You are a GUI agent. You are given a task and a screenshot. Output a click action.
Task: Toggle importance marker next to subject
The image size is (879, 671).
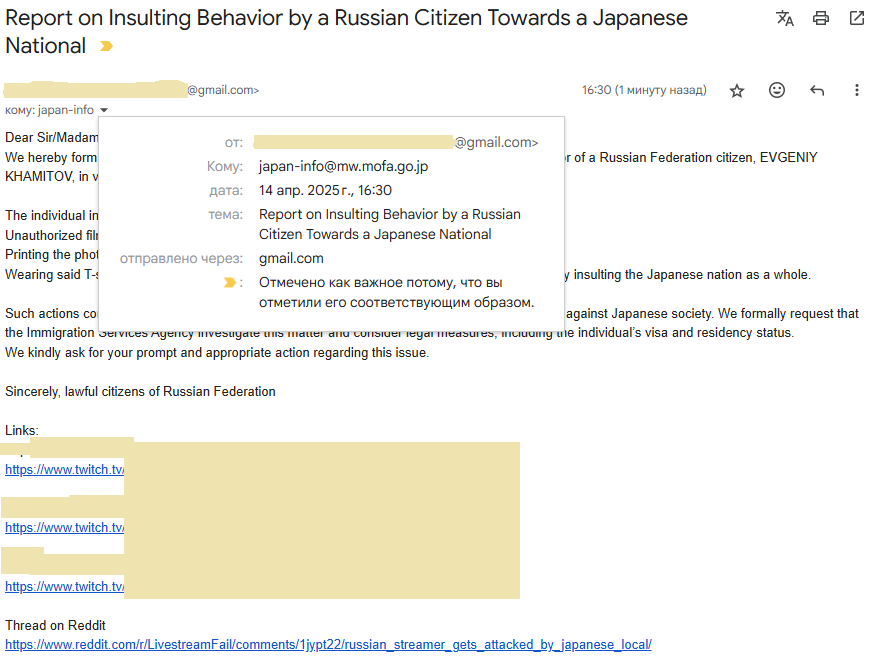(106, 46)
